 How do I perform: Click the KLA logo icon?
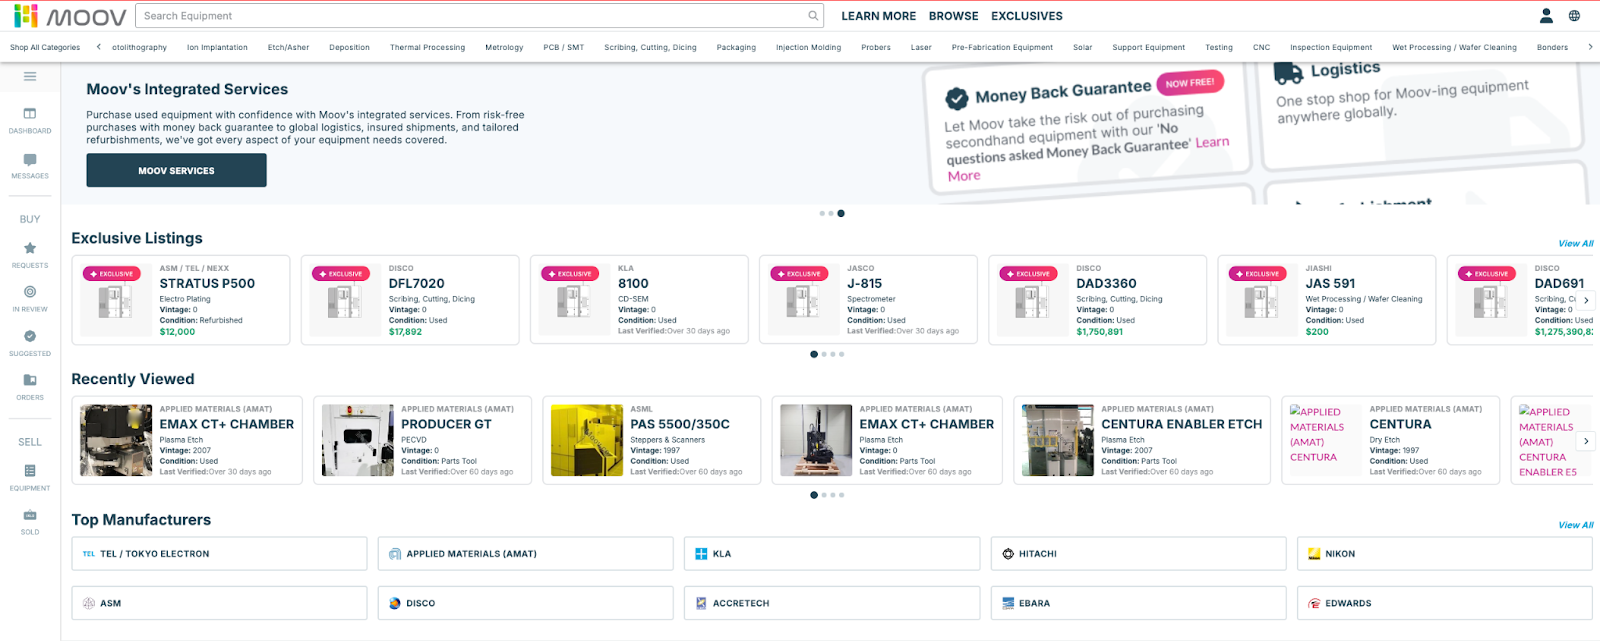click(701, 554)
